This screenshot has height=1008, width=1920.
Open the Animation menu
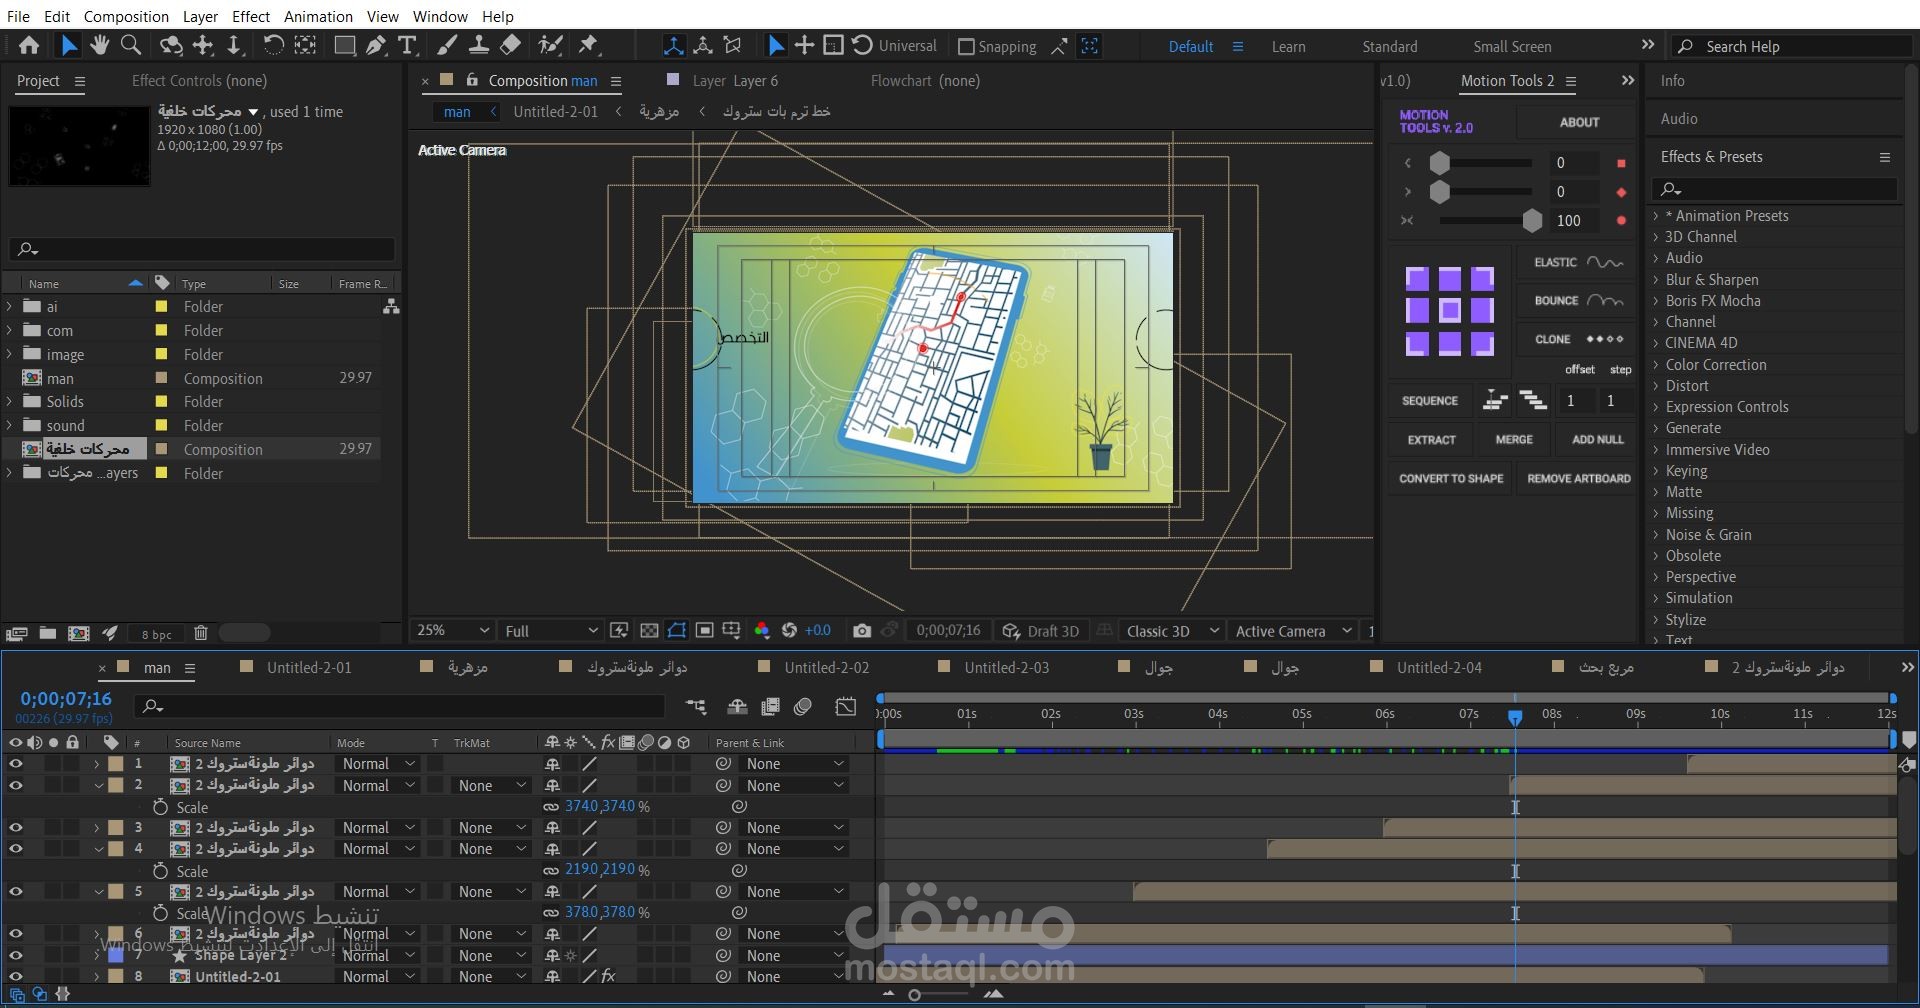pyautogui.click(x=318, y=16)
